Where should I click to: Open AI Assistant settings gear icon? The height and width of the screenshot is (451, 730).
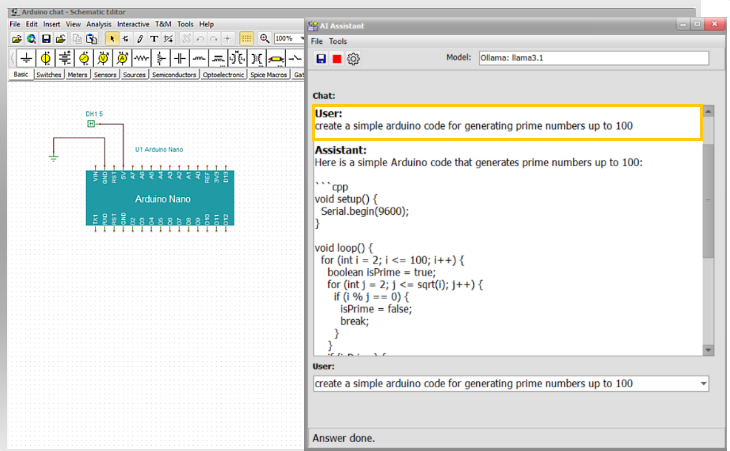click(353, 59)
